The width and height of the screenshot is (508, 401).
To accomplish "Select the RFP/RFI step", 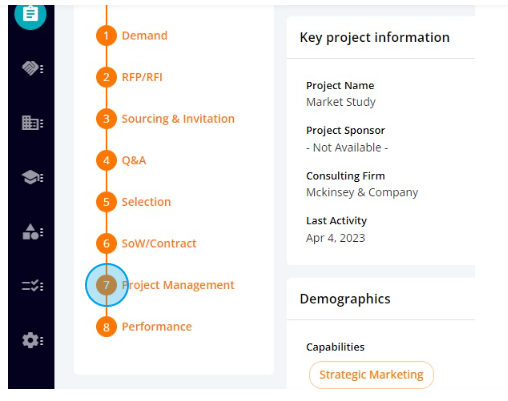I will click(x=142, y=77).
